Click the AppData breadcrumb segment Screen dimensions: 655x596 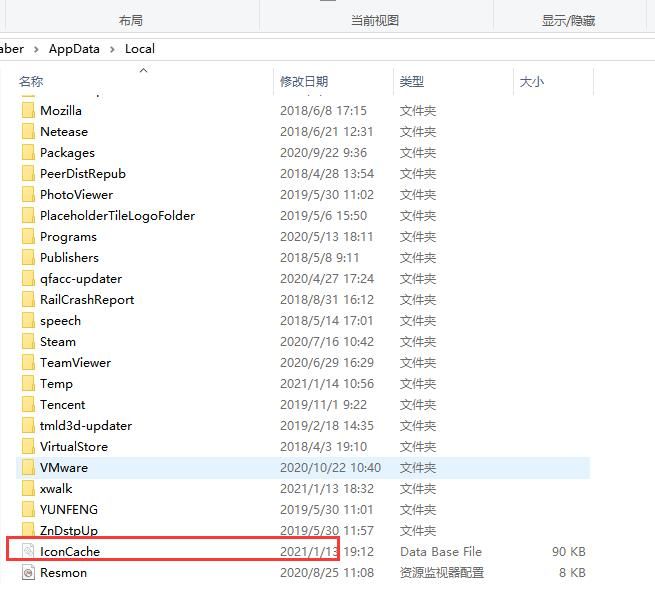coord(74,49)
